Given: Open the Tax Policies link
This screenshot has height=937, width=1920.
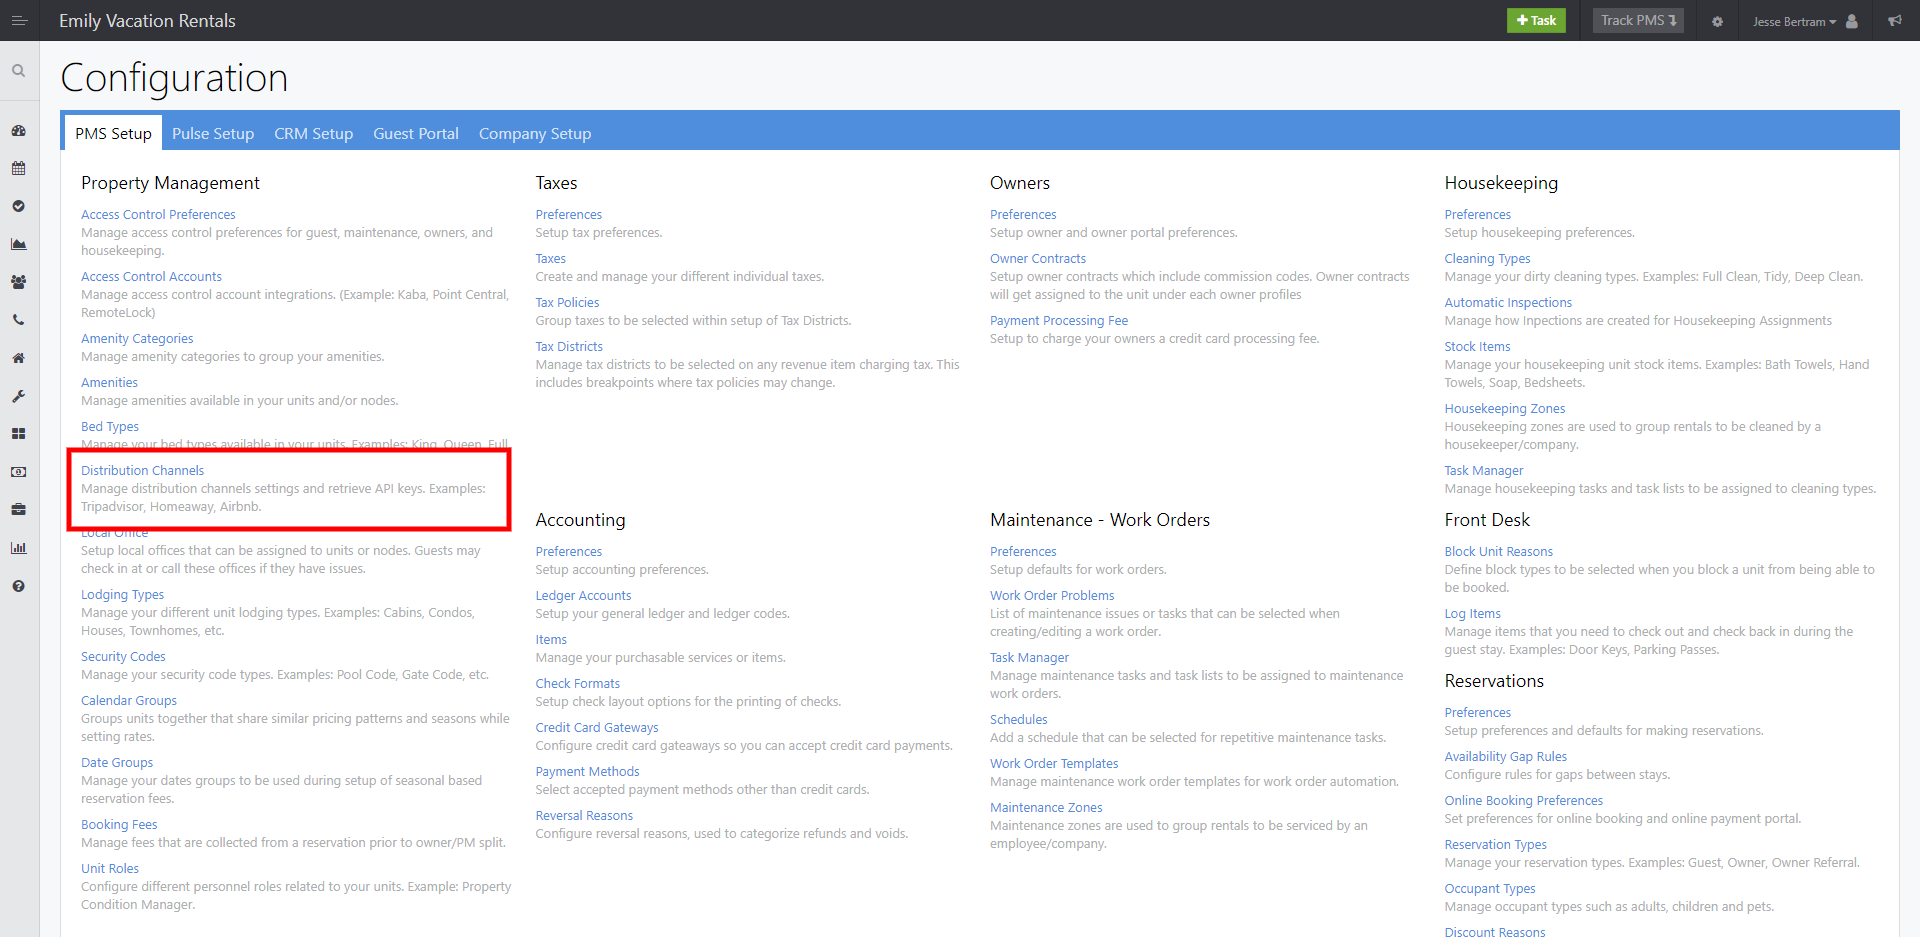Looking at the screenshot, I should 567,302.
